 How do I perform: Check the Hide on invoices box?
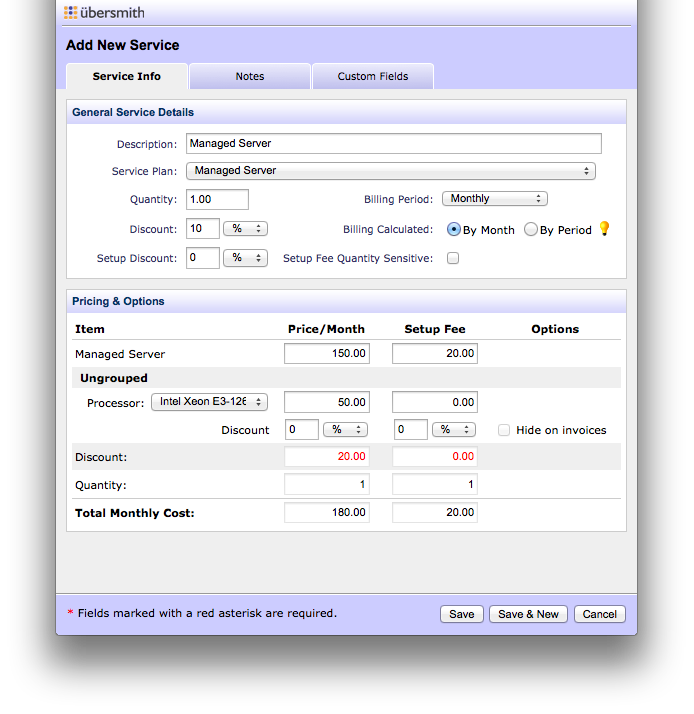pyautogui.click(x=505, y=430)
